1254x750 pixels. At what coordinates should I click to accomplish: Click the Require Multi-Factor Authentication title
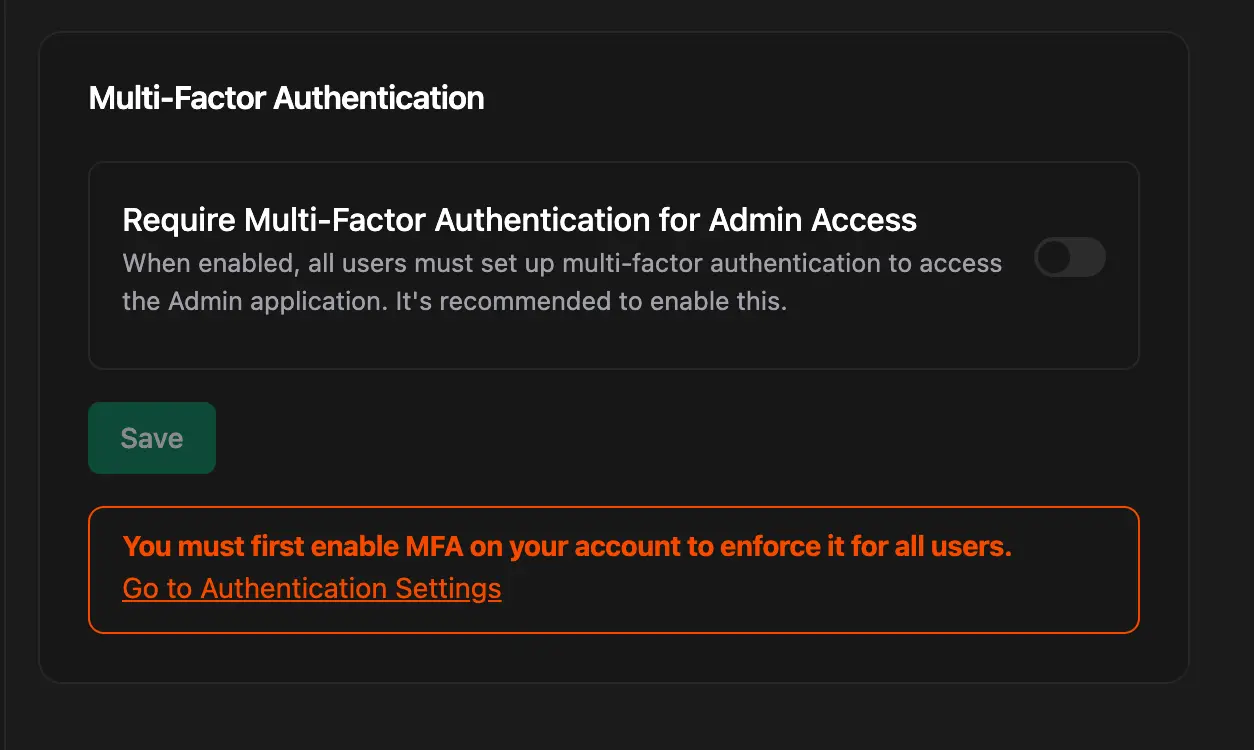(x=518, y=219)
